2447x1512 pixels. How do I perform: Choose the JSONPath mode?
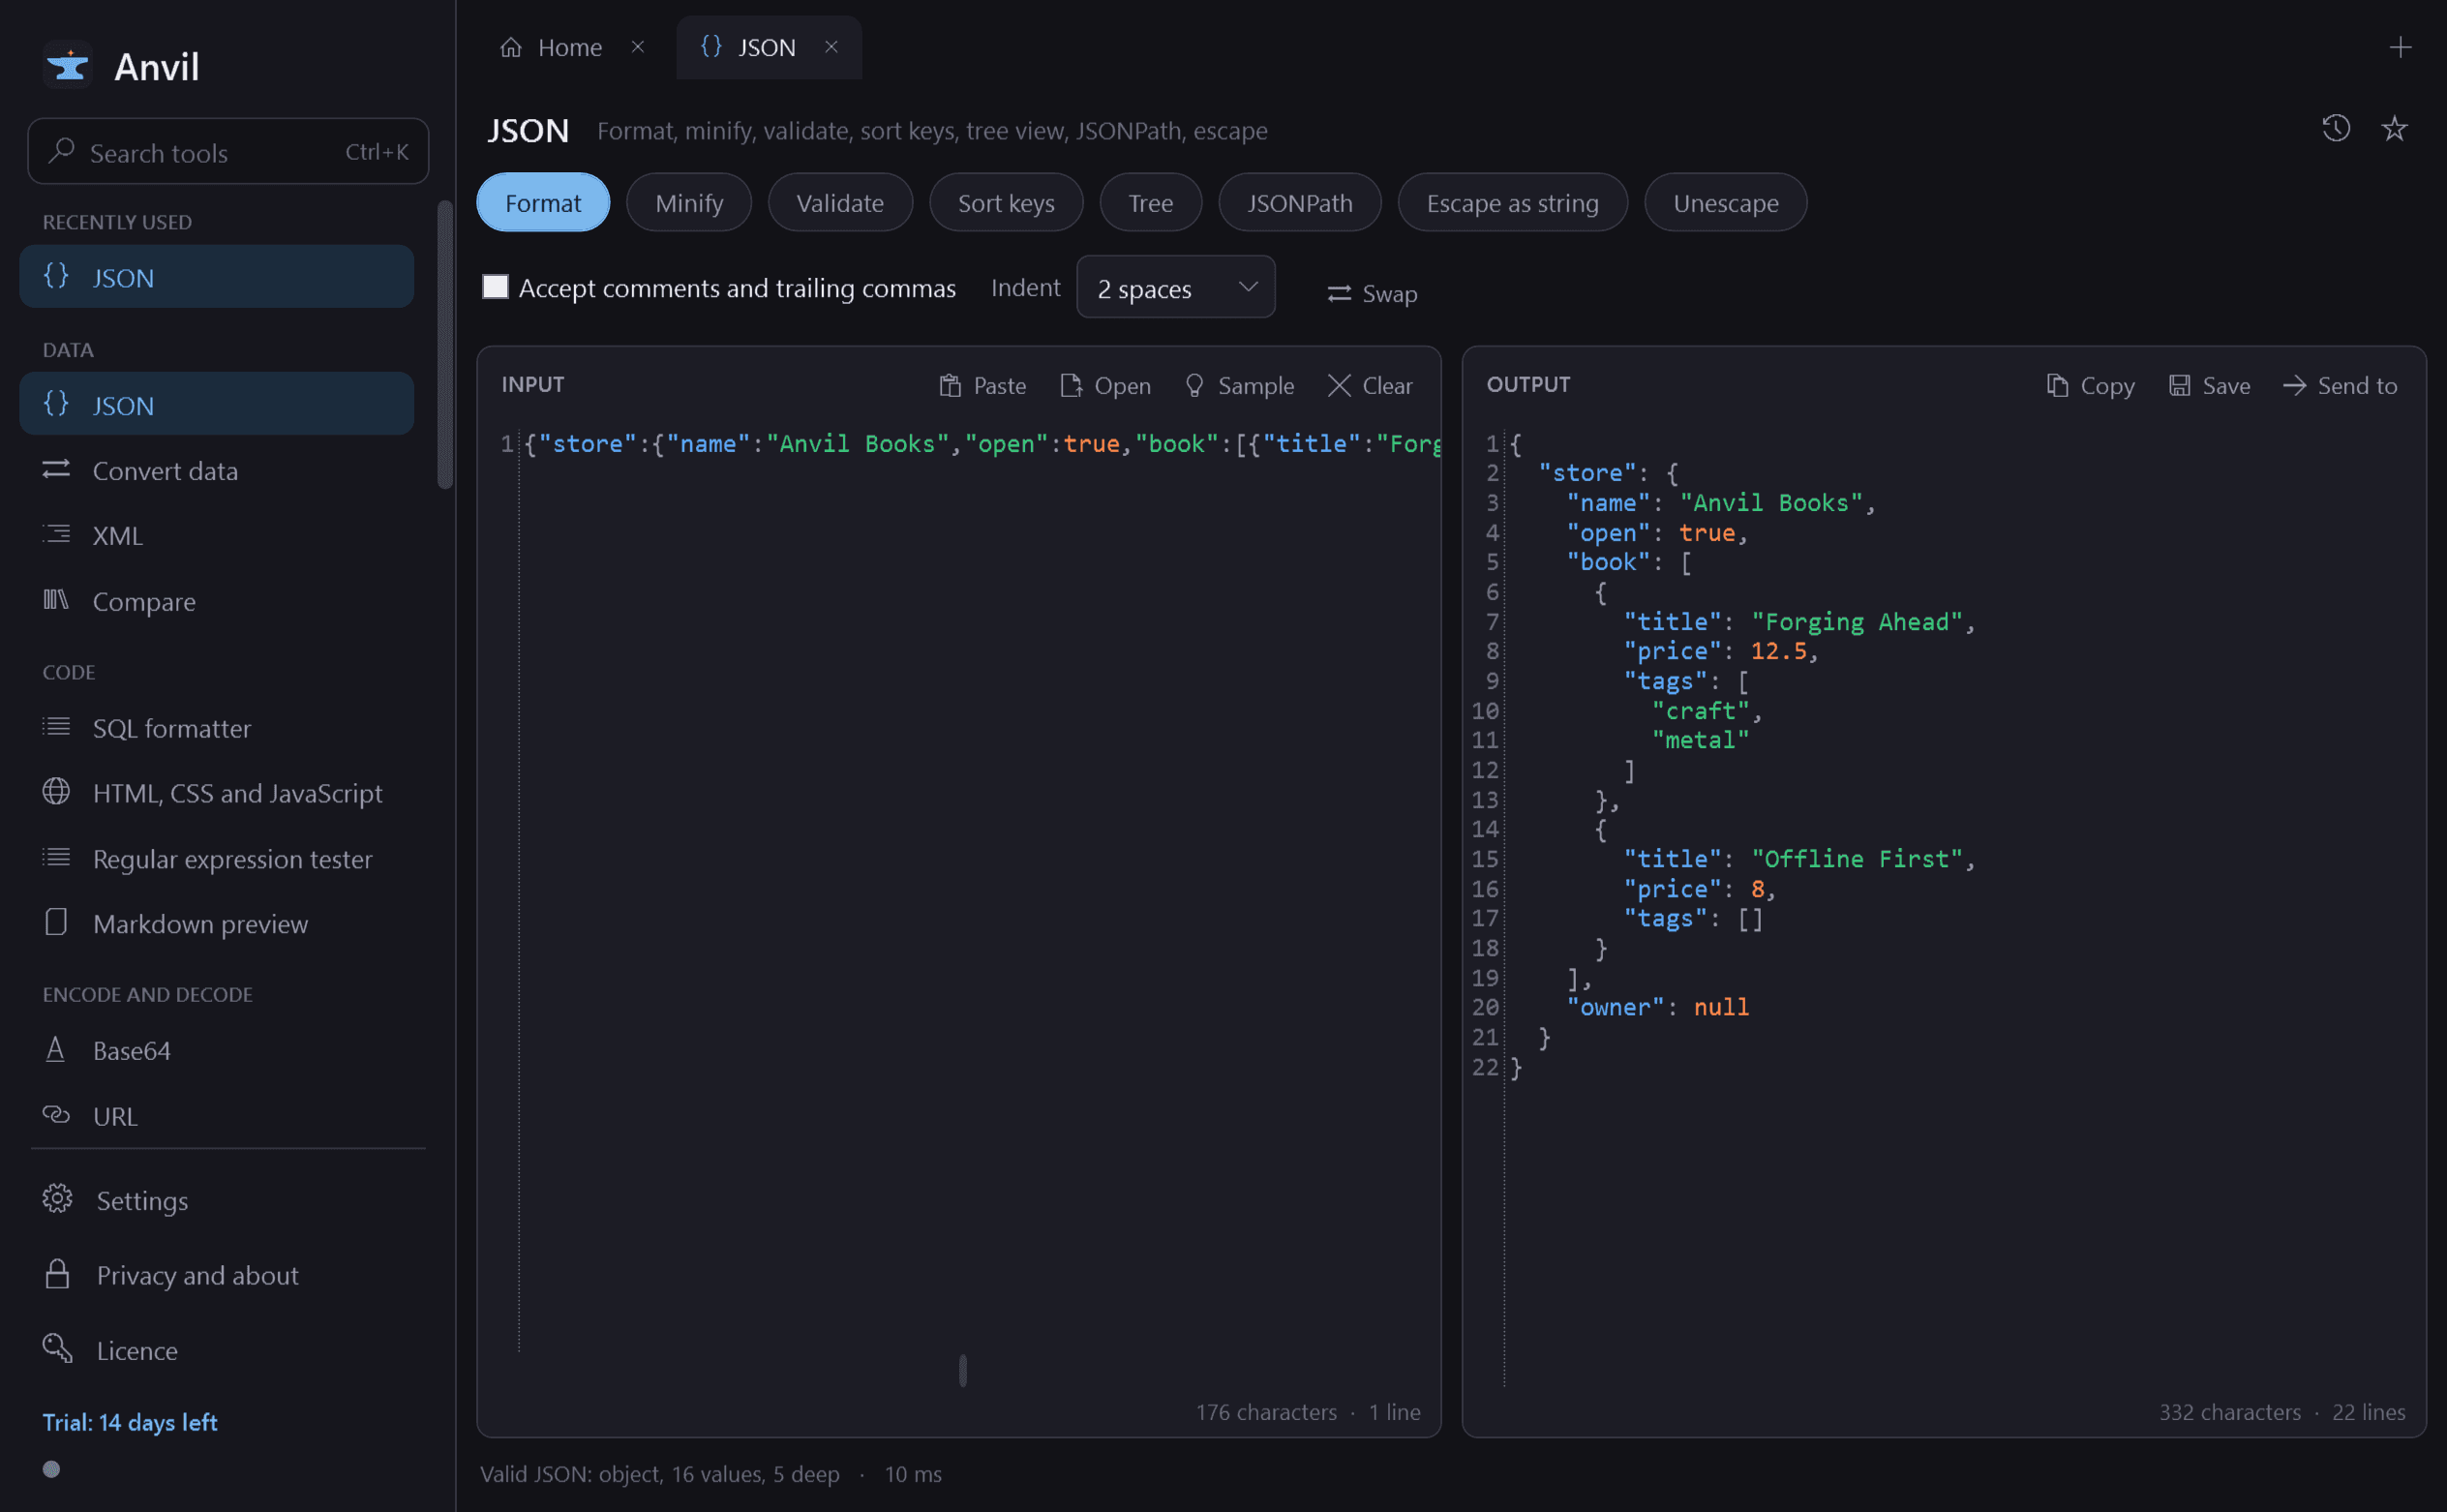click(x=1300, y=203)
